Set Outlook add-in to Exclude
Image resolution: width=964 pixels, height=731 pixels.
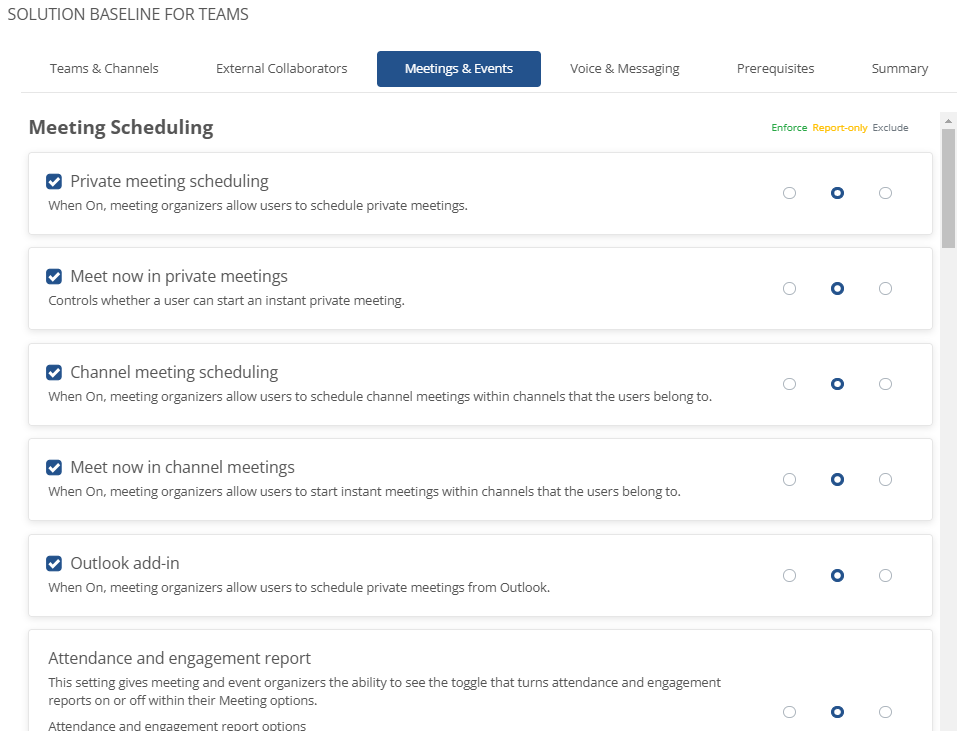[885, 575]
